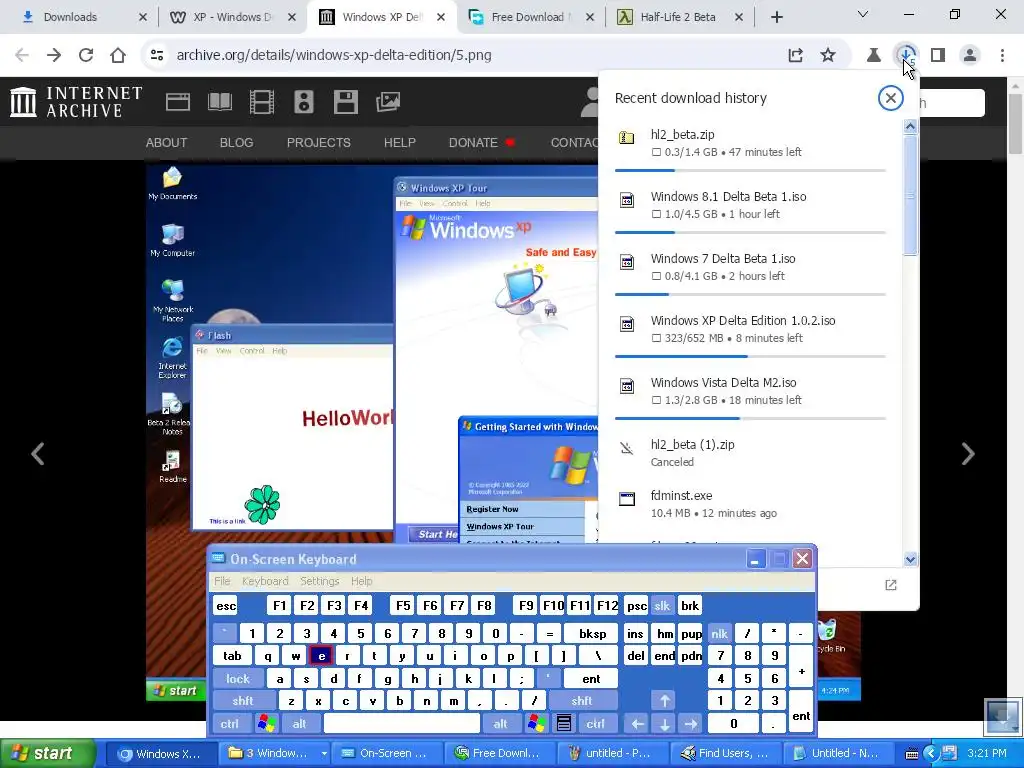
Task: Toggle left ctrl key on On-Screen Keyboard
Action: tap(230, 724)
